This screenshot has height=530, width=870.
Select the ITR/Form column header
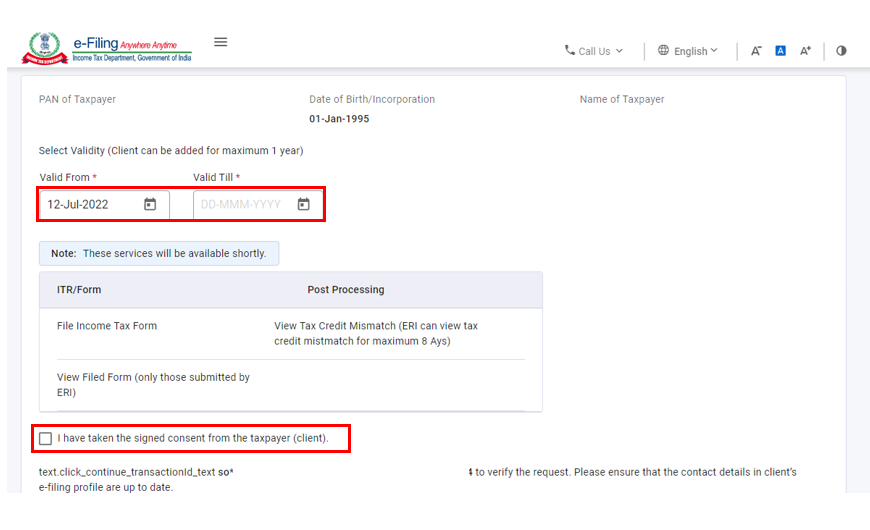pos(79,290)
